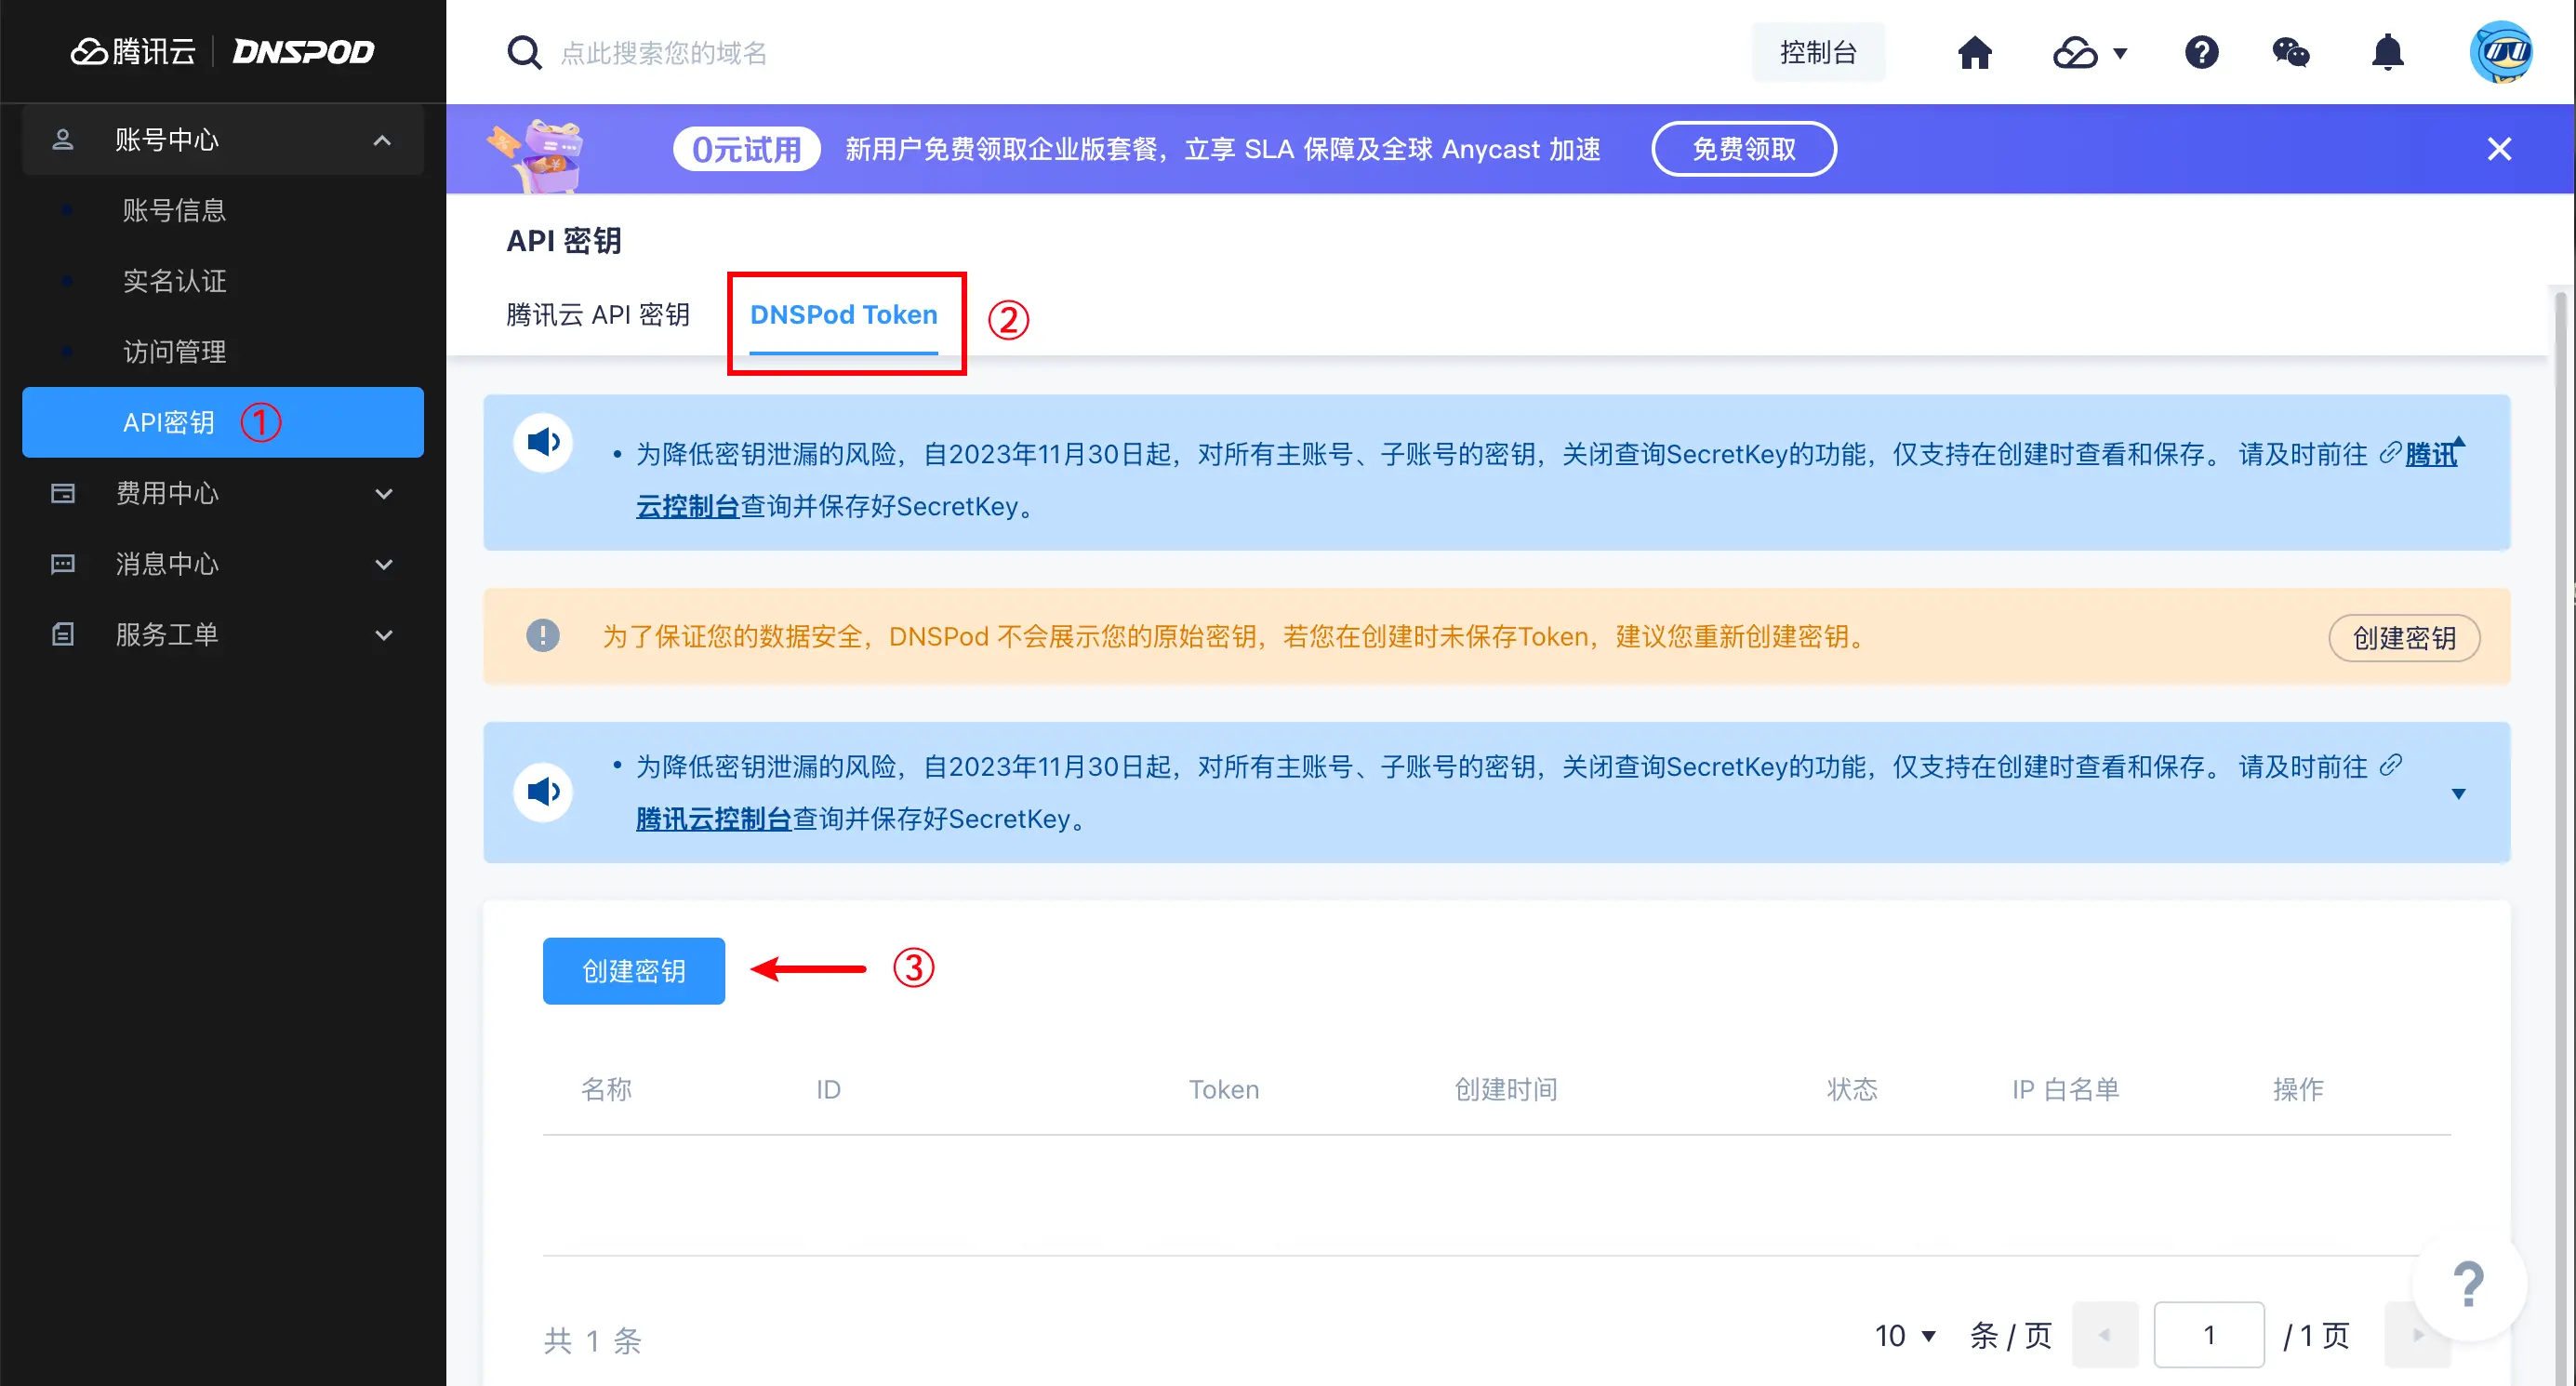Expand the 服务工单 sidebar section
This screenshot has width=2576, height=1386.
(x=383, y=636)
